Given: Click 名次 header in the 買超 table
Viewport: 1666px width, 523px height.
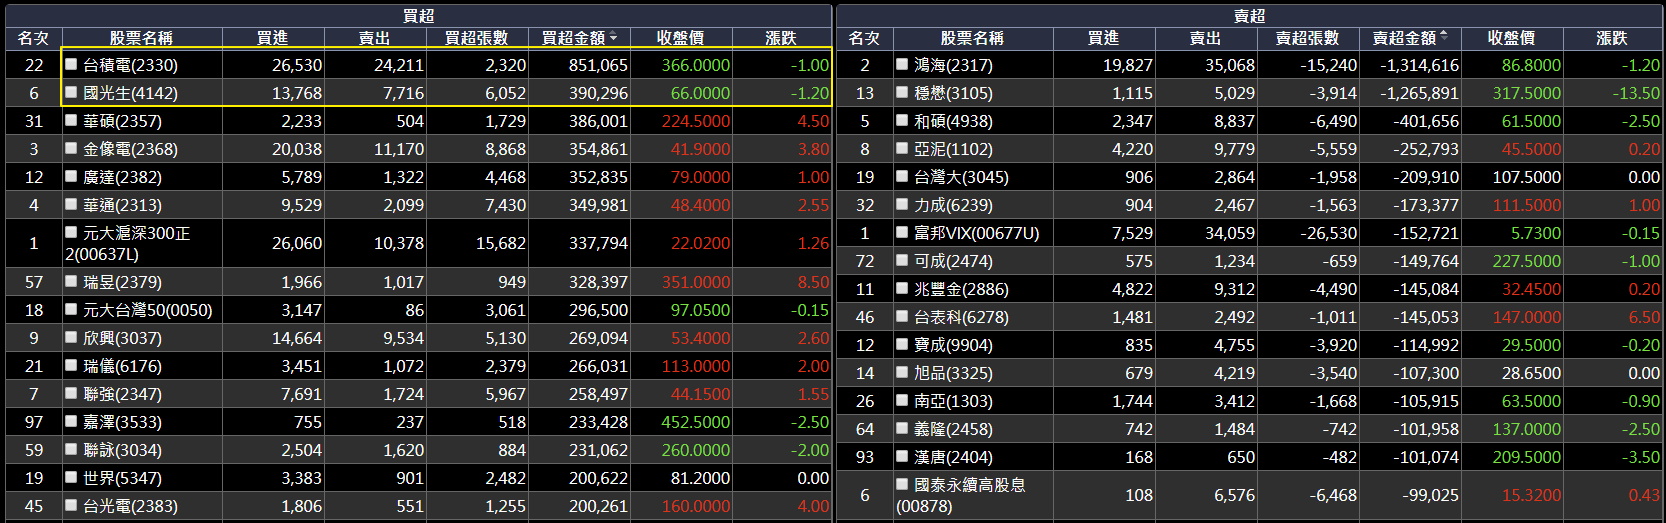Looking at the screenshot, I should click(x=33, y=38).
